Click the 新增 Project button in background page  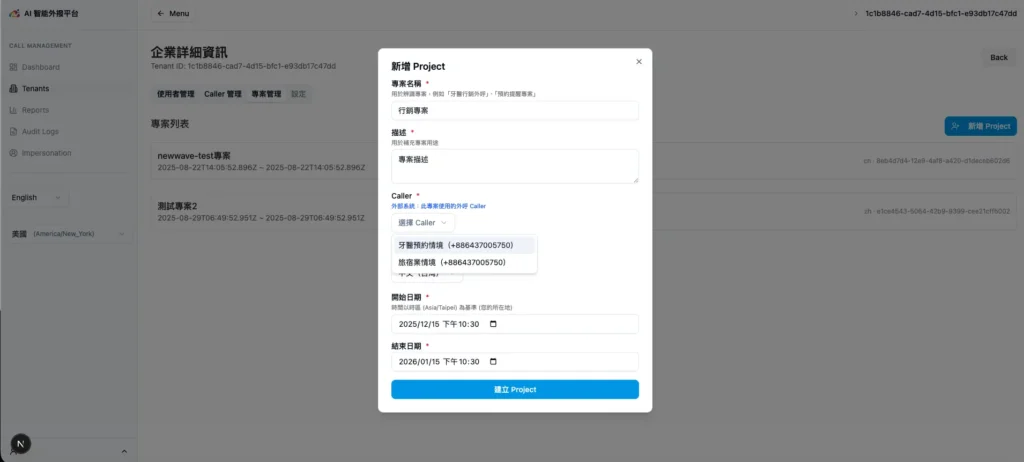(x=980, y=126)
